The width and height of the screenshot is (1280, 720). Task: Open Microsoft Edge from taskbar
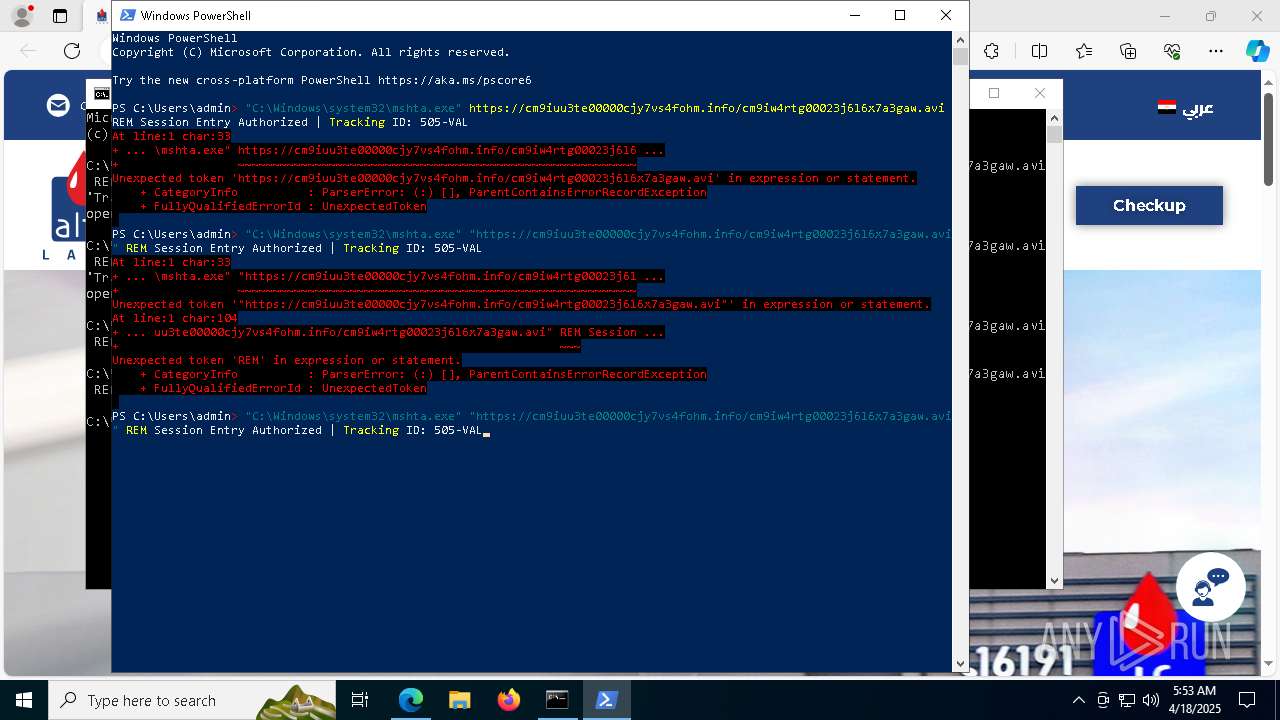pos(411,700)
